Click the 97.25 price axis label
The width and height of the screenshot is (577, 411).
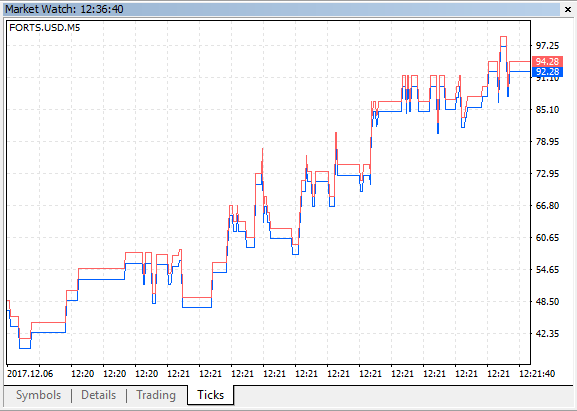pyautogui.click(x=547, y=46)
